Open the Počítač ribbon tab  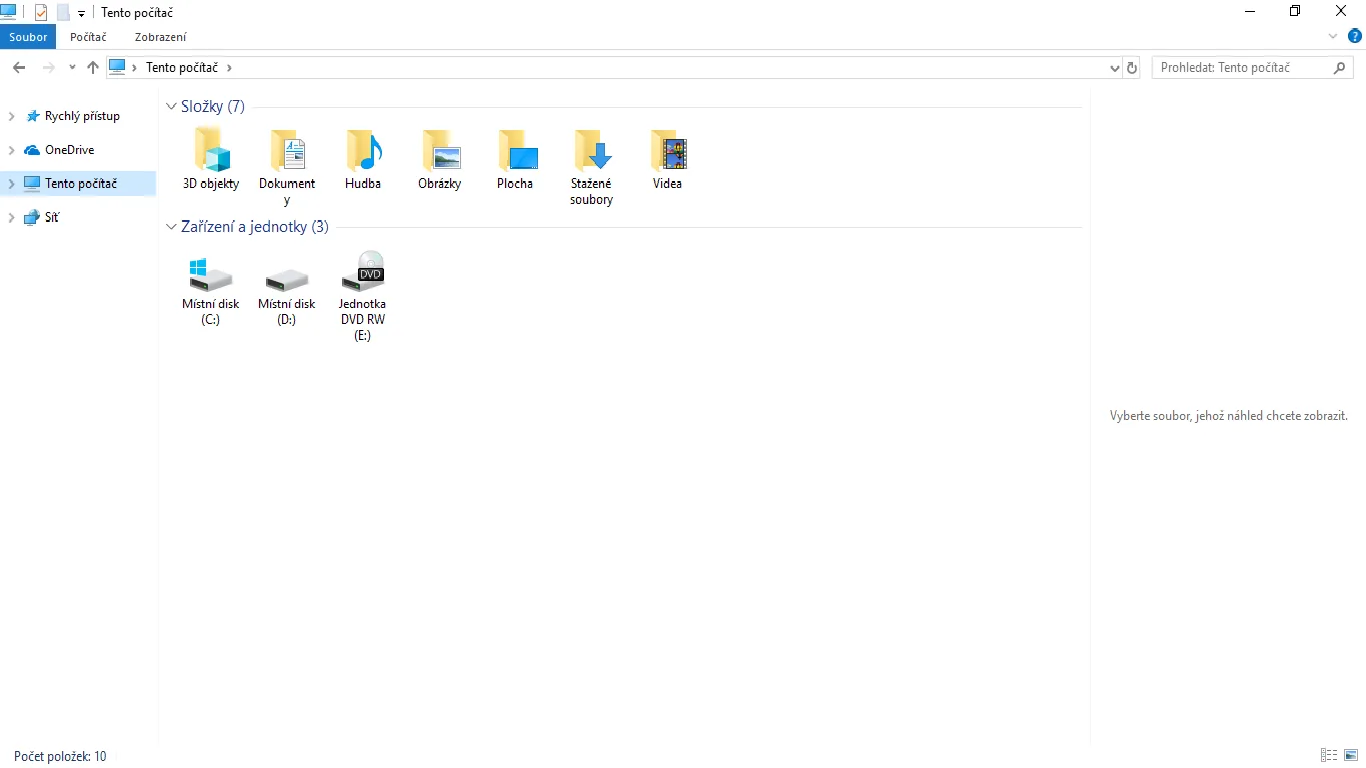88,37
